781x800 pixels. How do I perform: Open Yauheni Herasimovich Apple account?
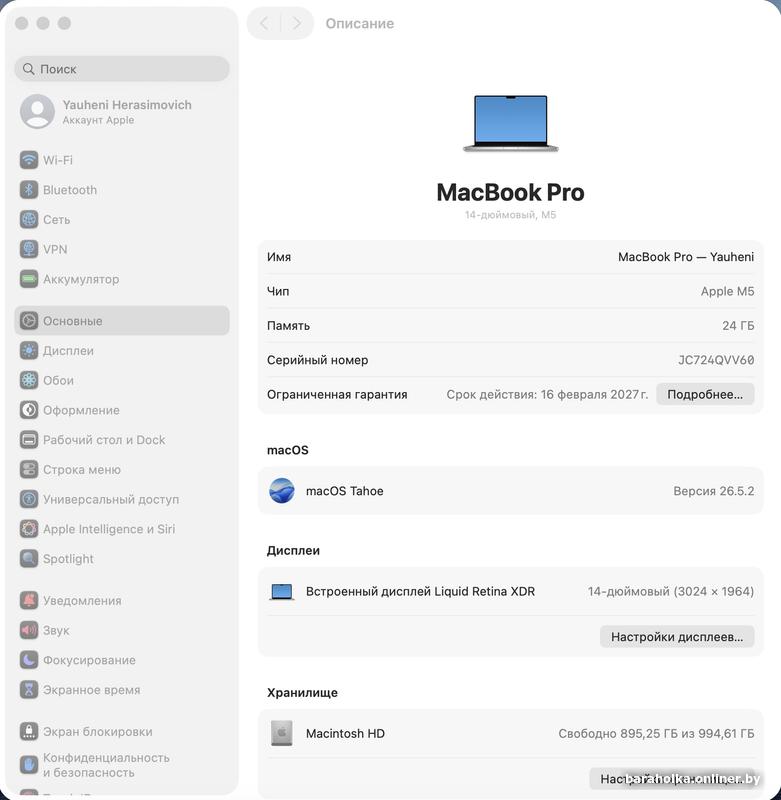(x=122, y=111)
